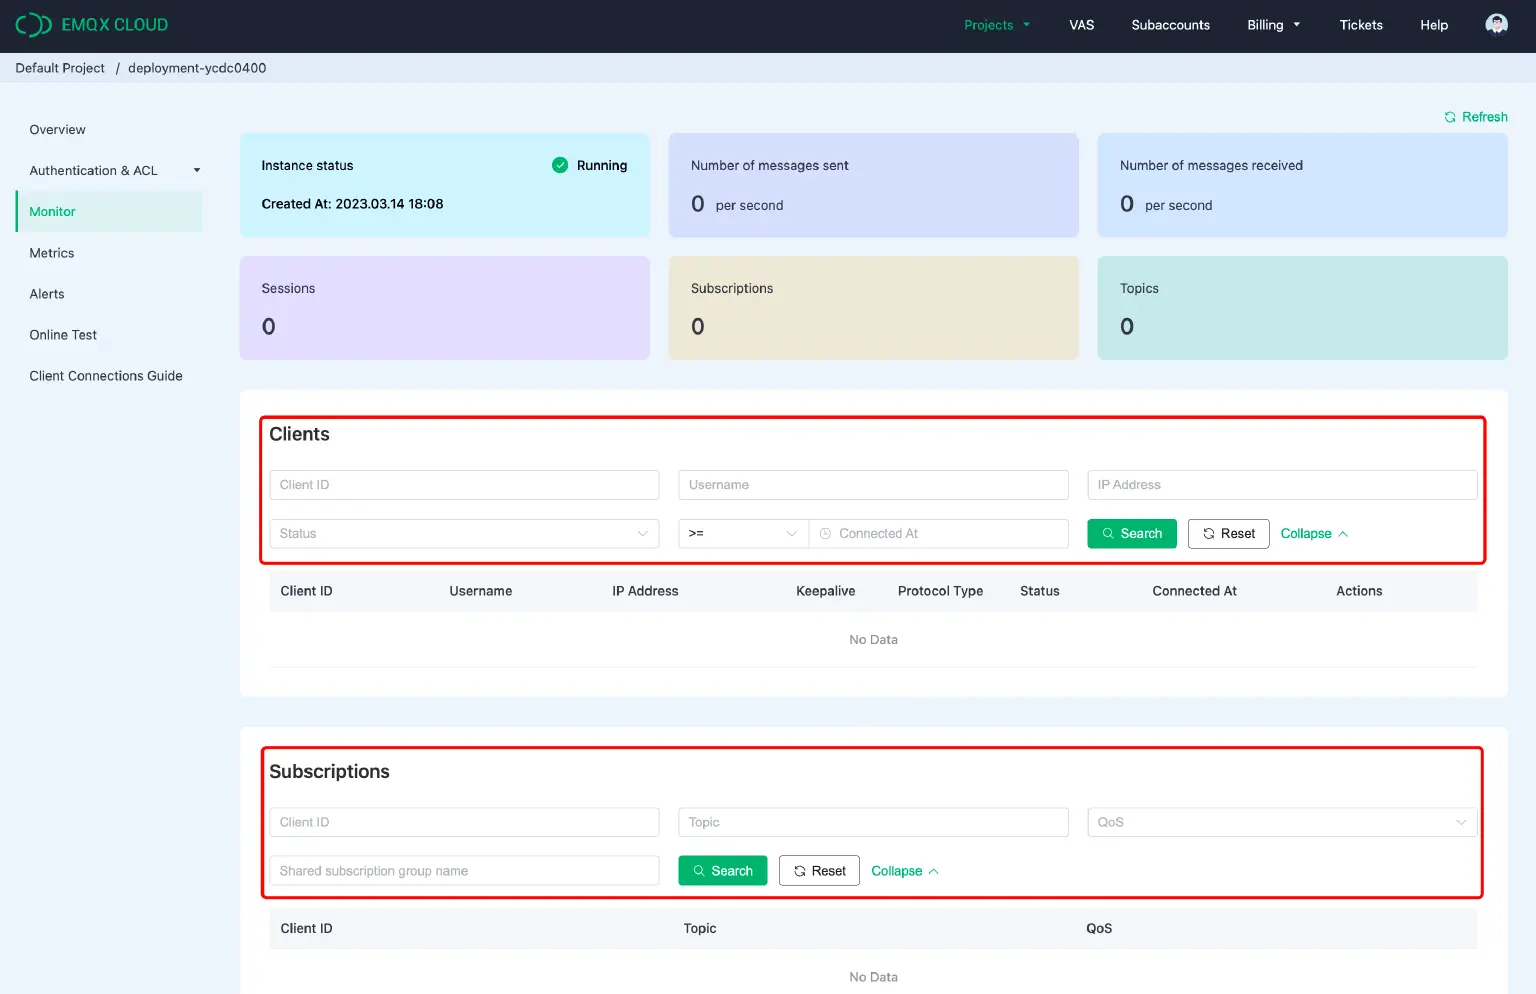Click the reset arrow icon in Clients Reset button

[x=1209, y=533]
